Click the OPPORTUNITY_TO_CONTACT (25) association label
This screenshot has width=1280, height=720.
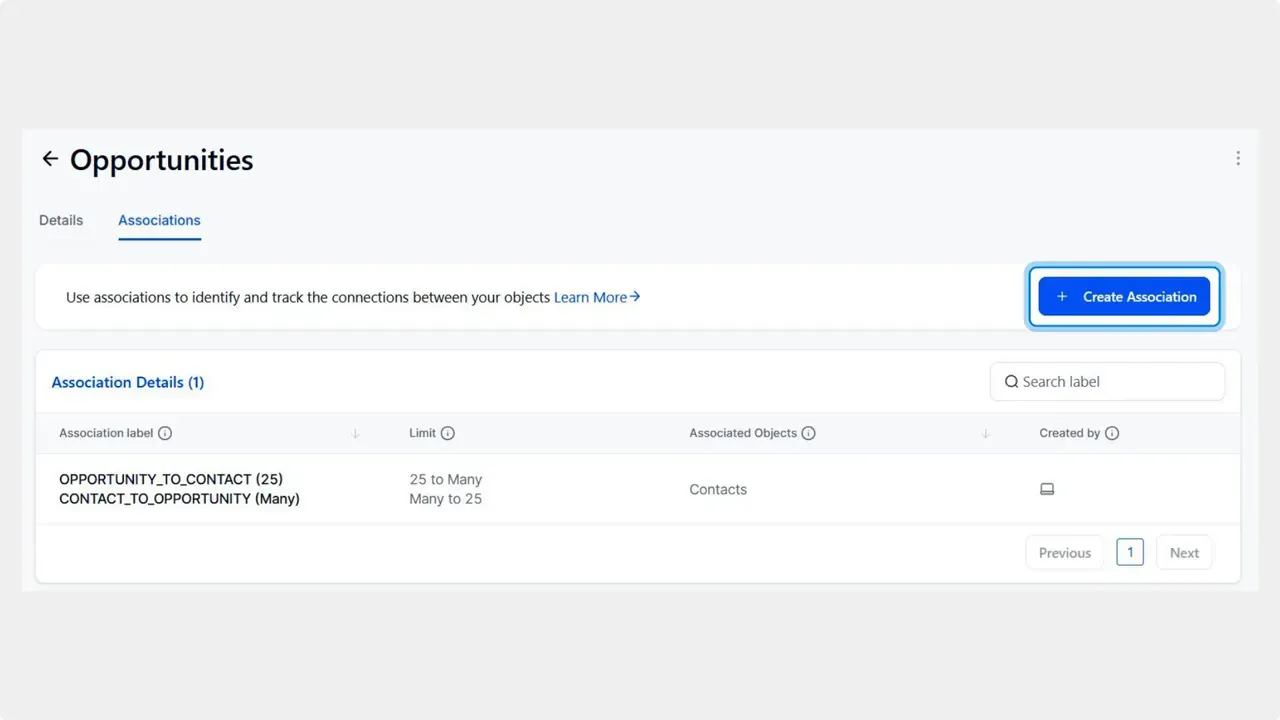(x=171, y=480)
